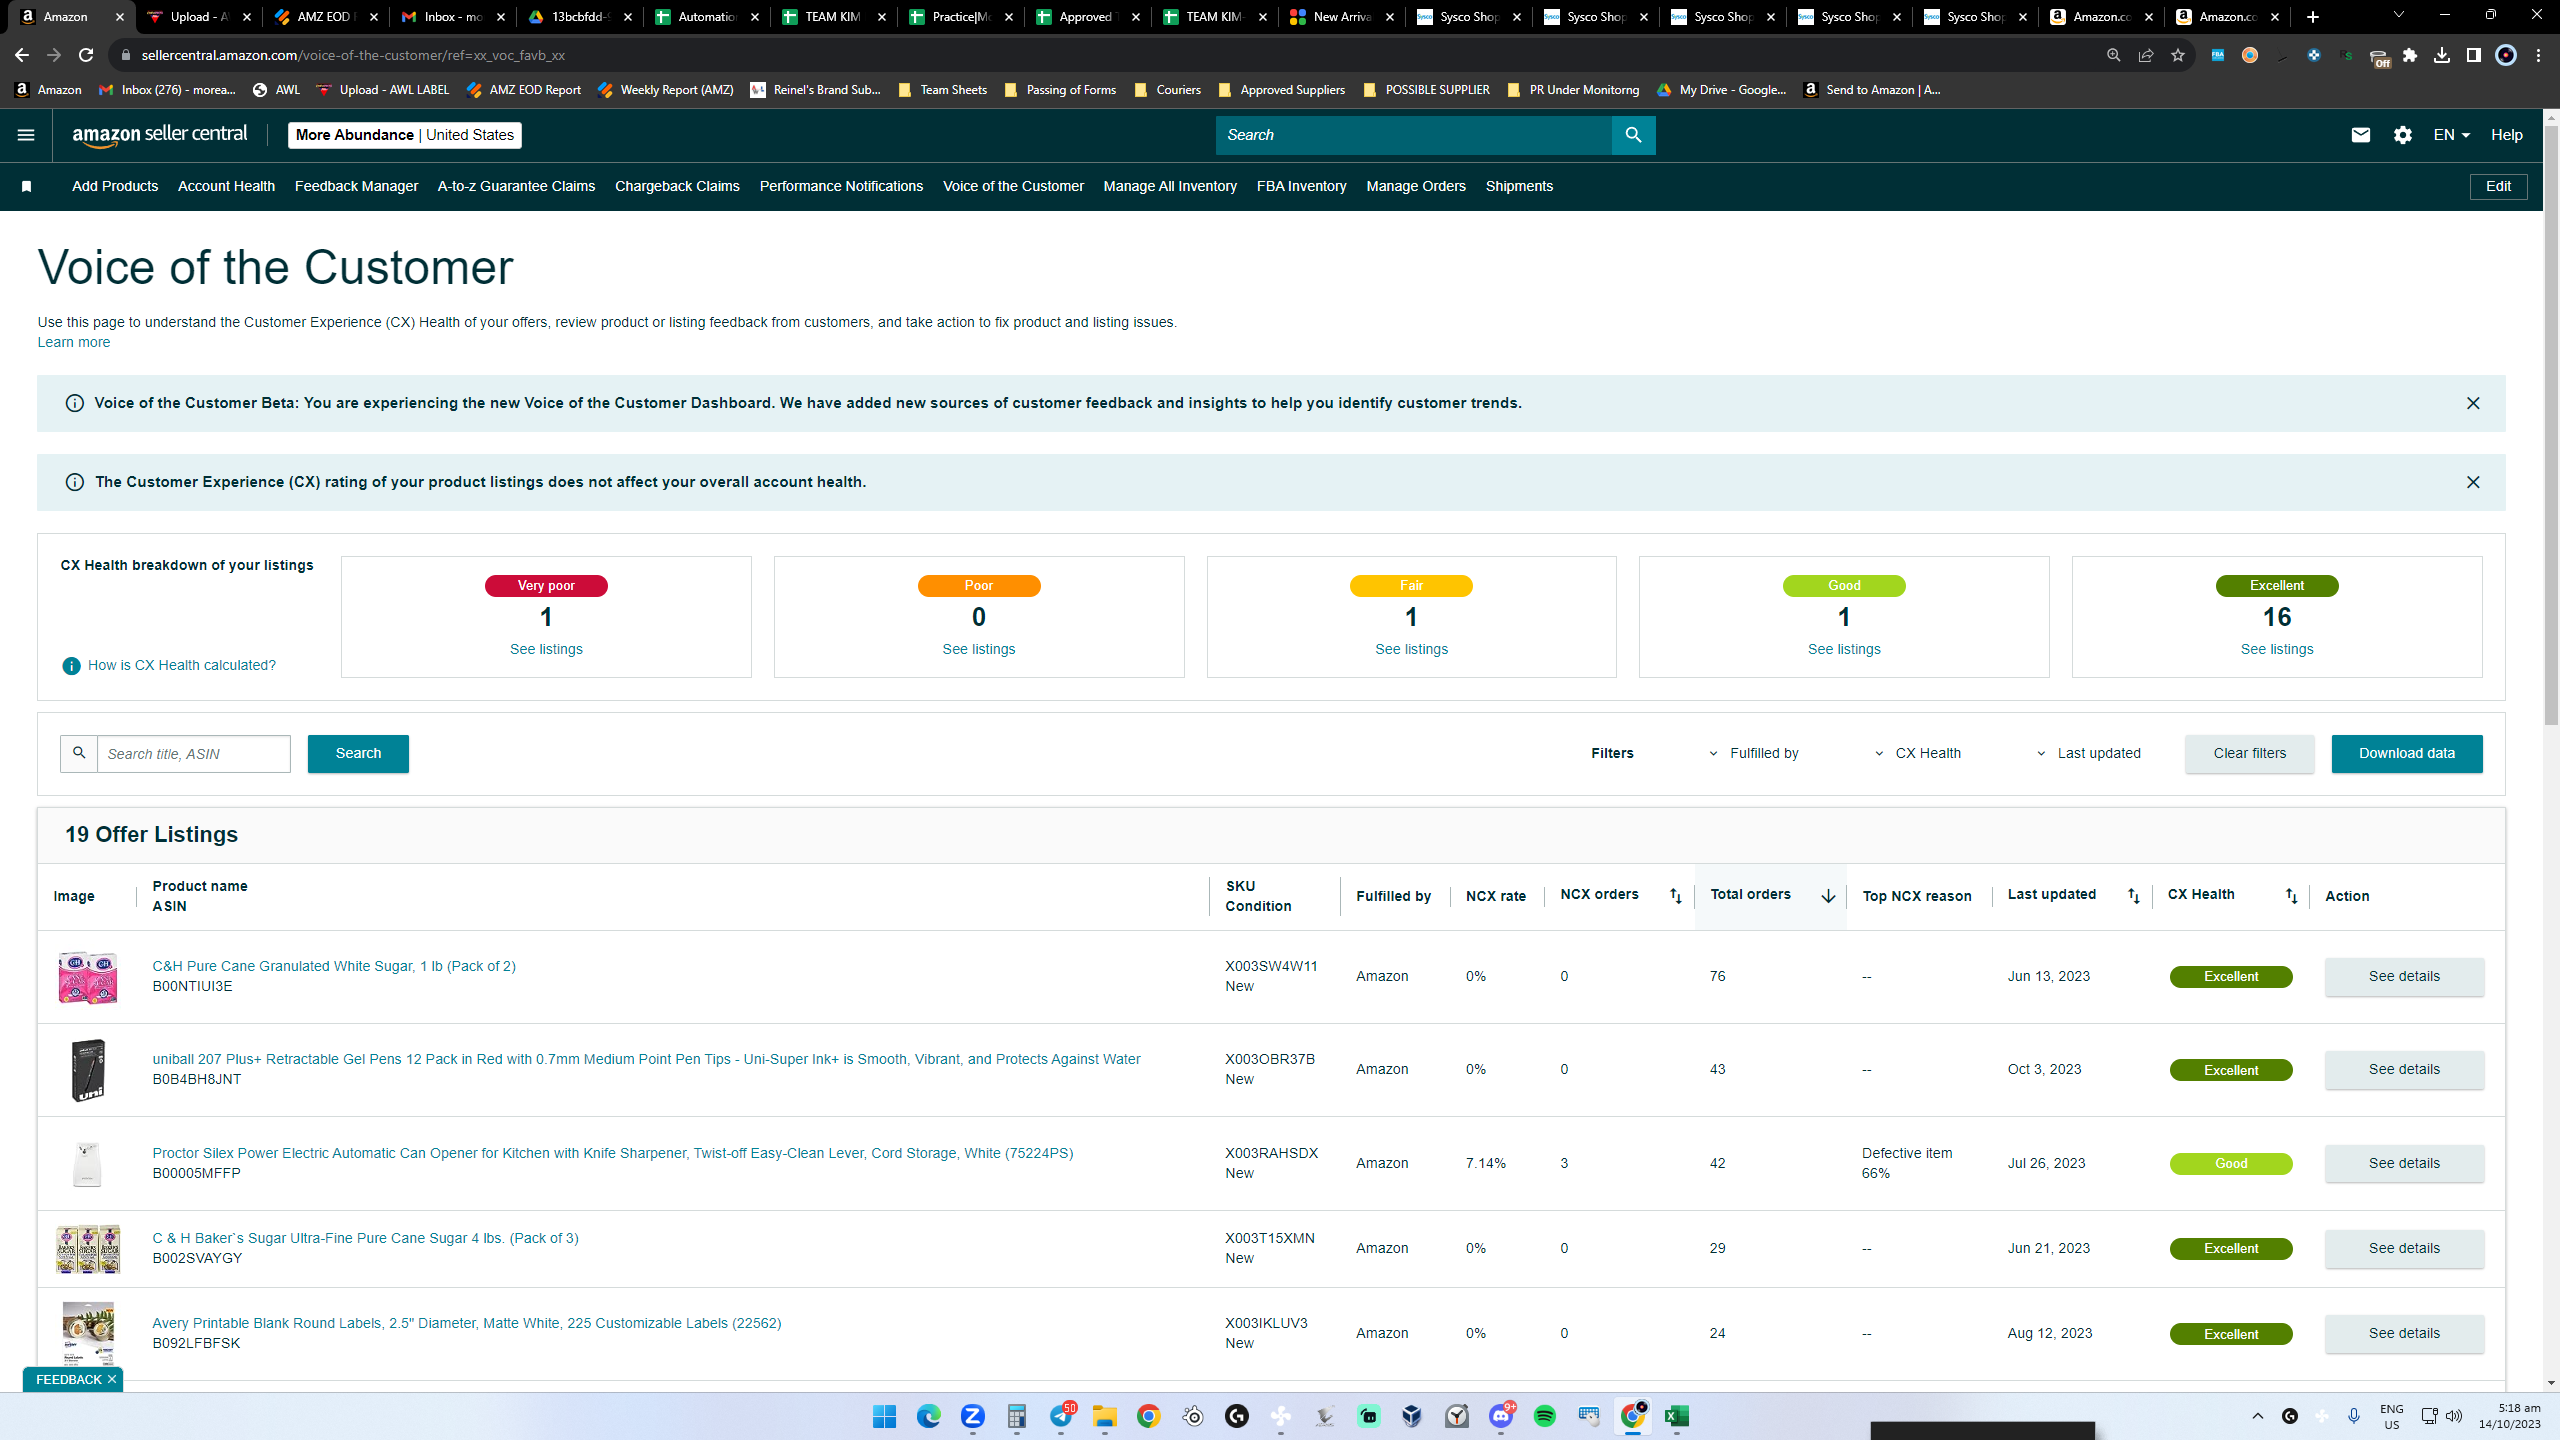The width and height of the screenshot is (2560, 1440).
Task: Dismiss the CX rating account health banner
Action: (x=2473, y=482)
